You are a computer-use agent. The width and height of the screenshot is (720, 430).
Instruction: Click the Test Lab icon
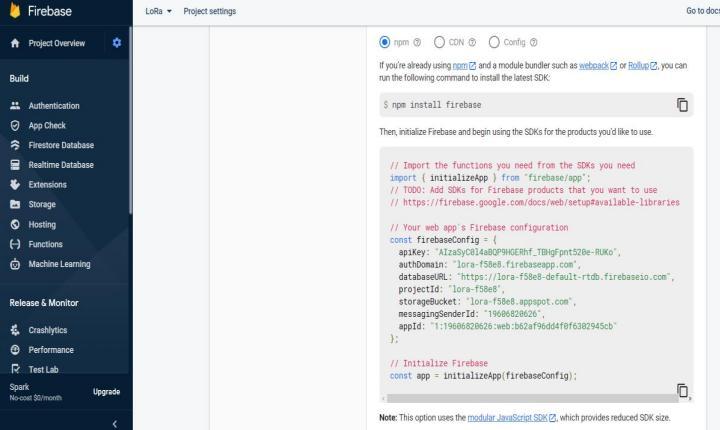pyautogui.click(x=15, y=369)
